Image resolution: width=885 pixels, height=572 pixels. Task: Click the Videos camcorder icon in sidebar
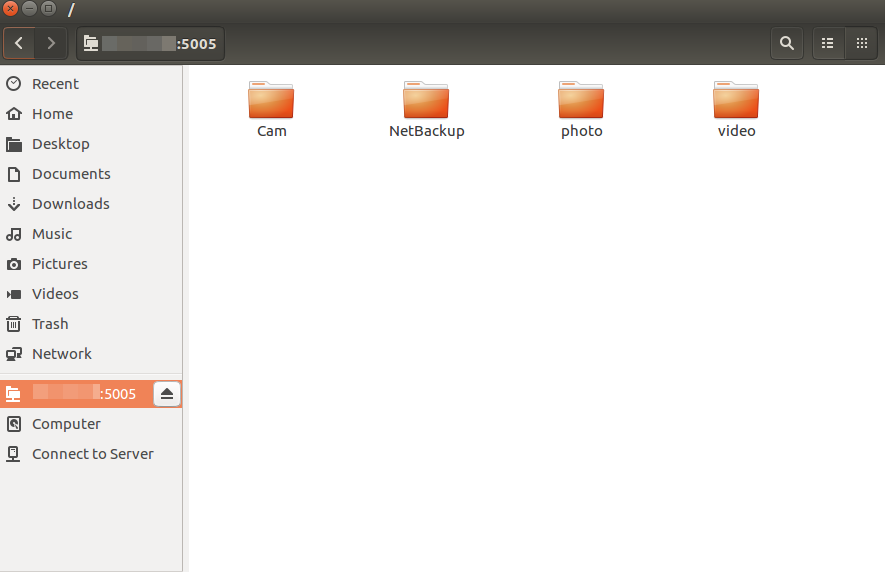[14, 294]
